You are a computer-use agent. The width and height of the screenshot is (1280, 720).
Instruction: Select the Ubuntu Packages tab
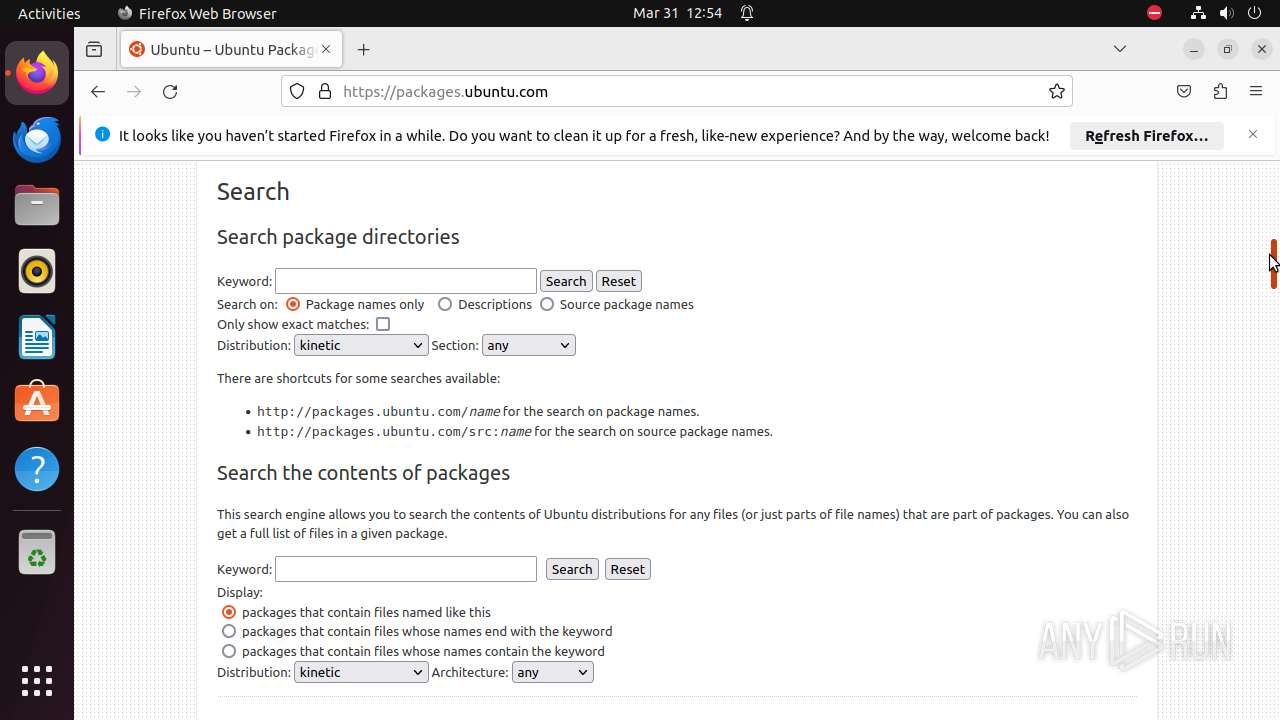point(230,49)
